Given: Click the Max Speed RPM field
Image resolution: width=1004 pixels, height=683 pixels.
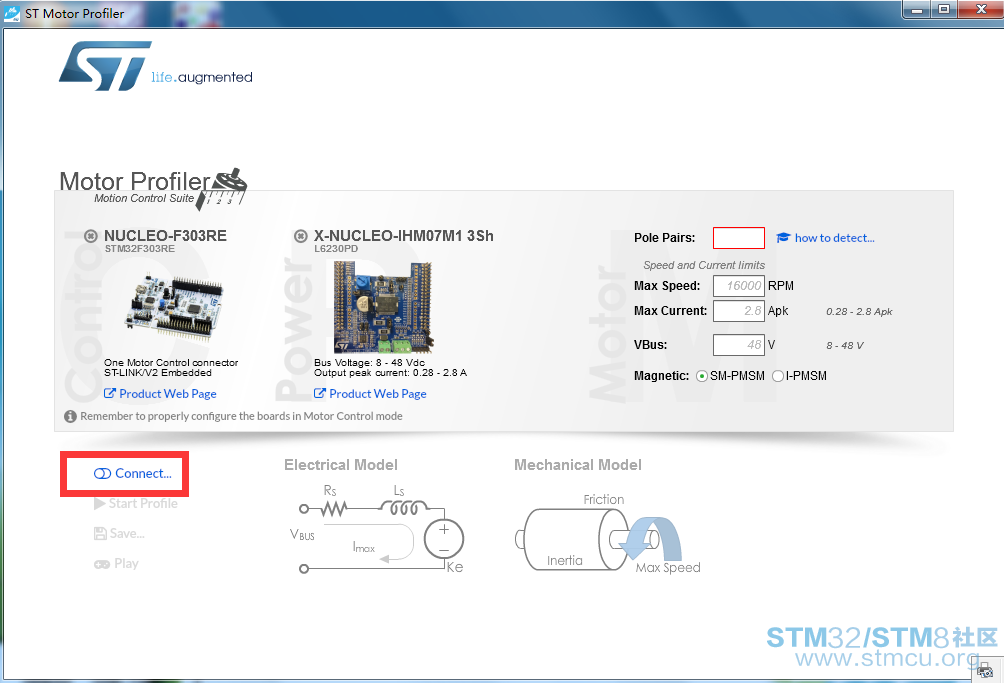Looking at the screenshot, I should click(x=738, y=285).
